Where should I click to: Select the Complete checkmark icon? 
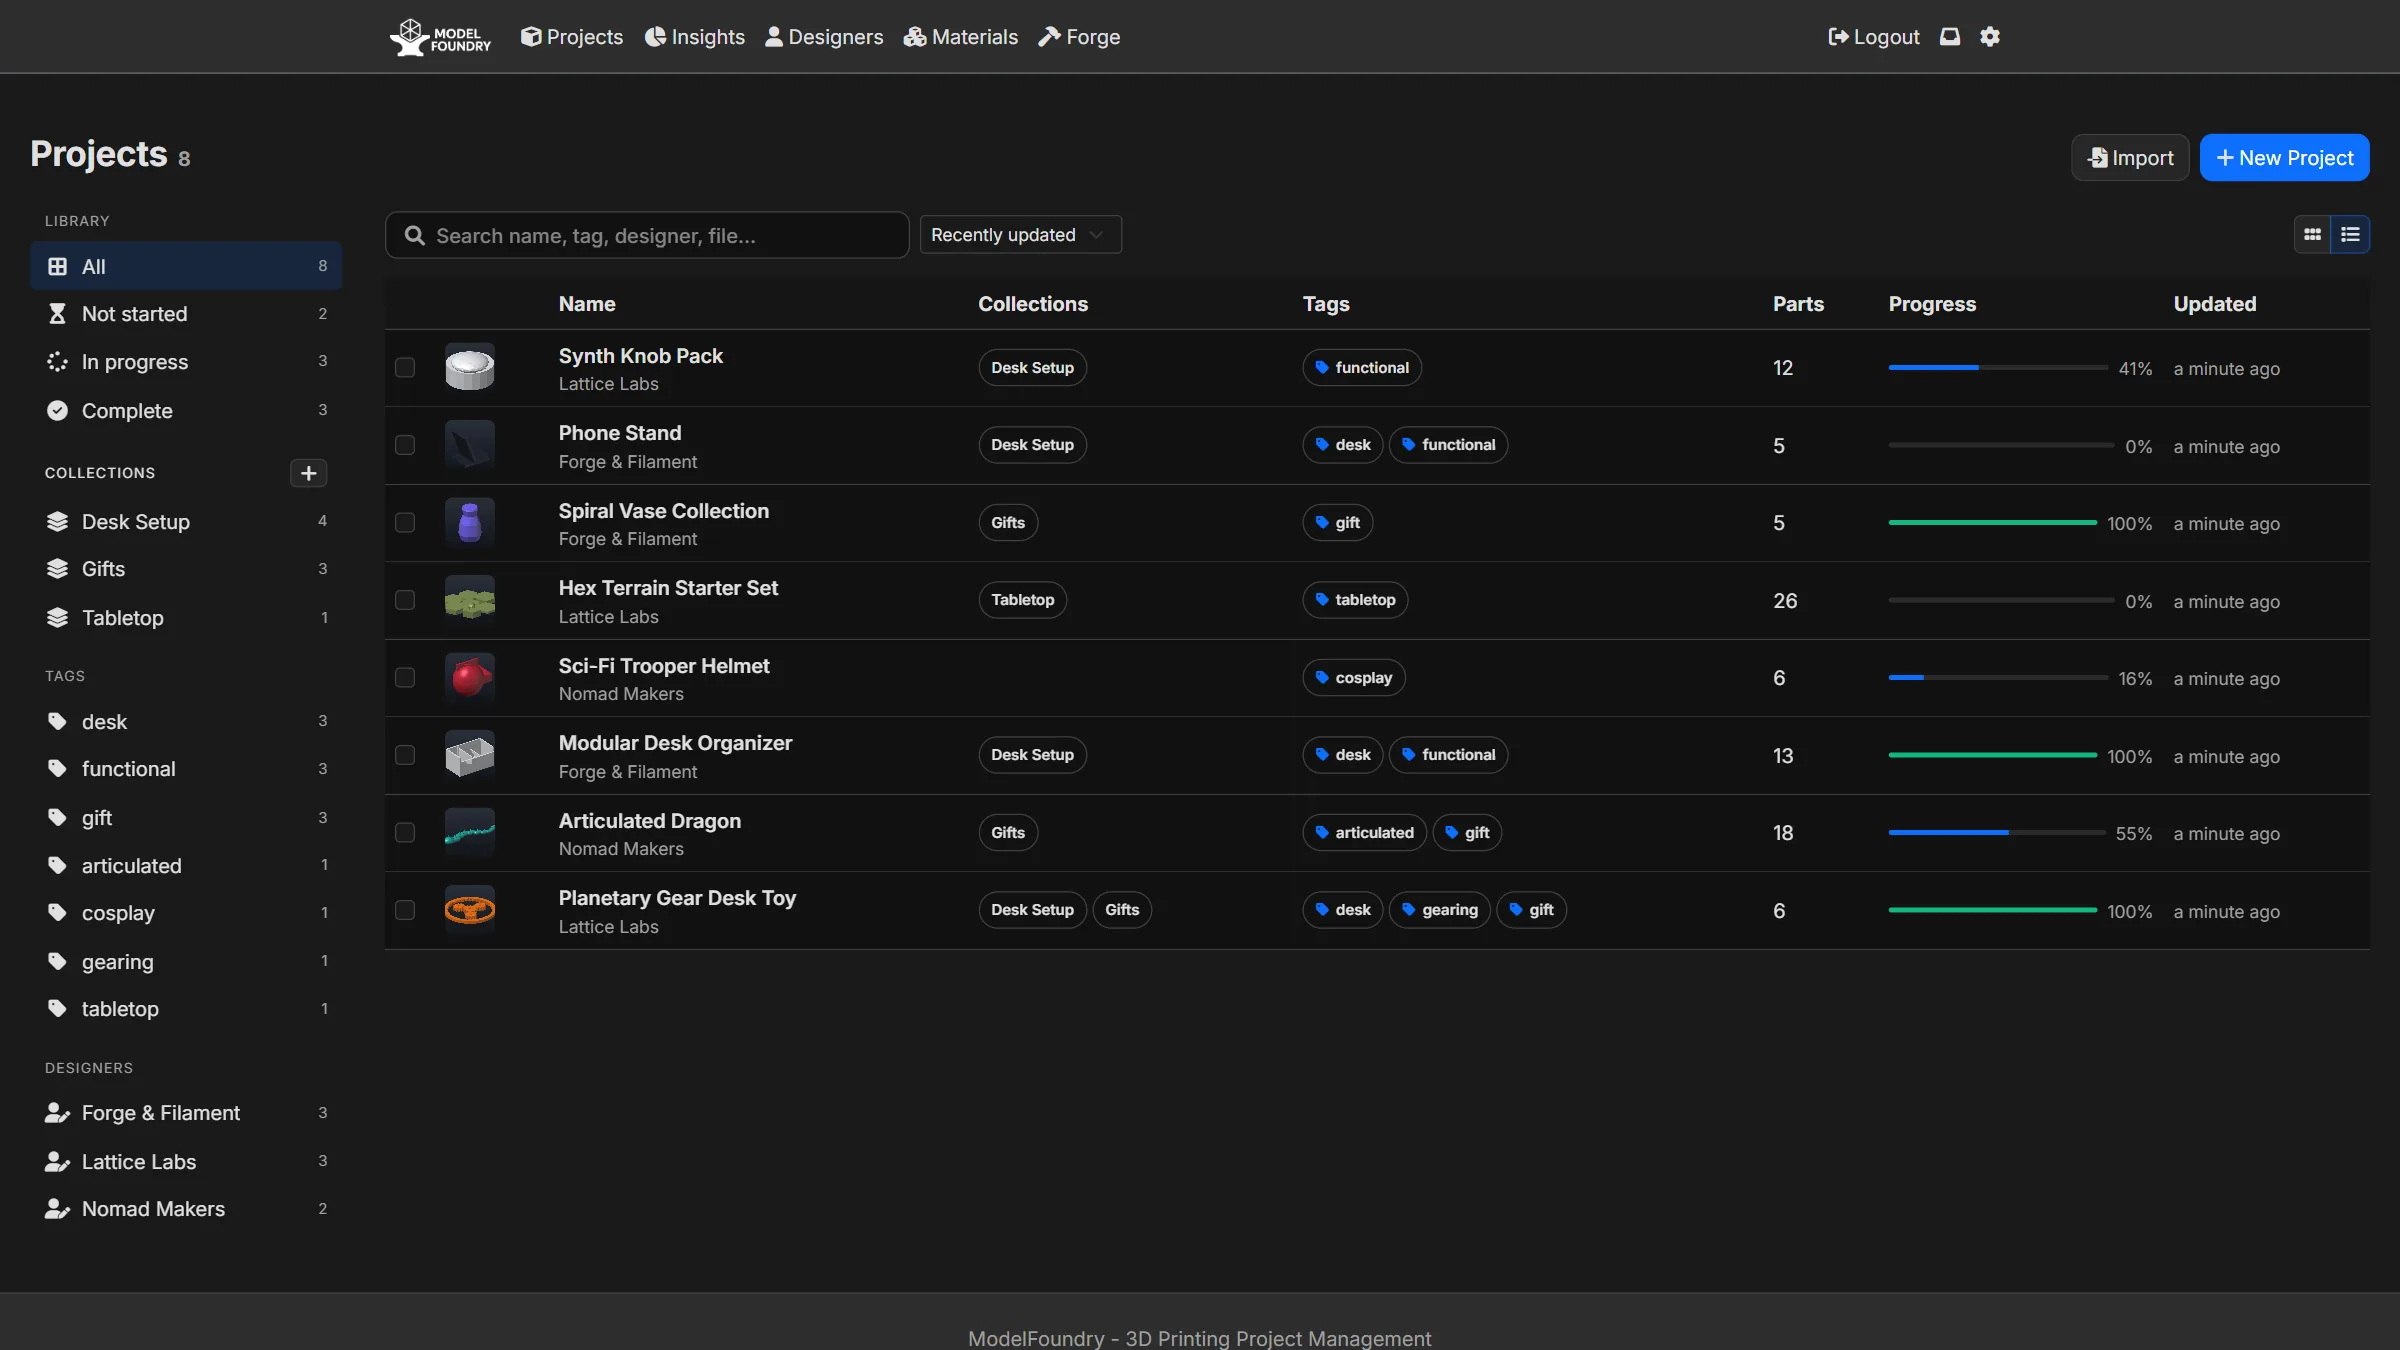pos(57,411)
